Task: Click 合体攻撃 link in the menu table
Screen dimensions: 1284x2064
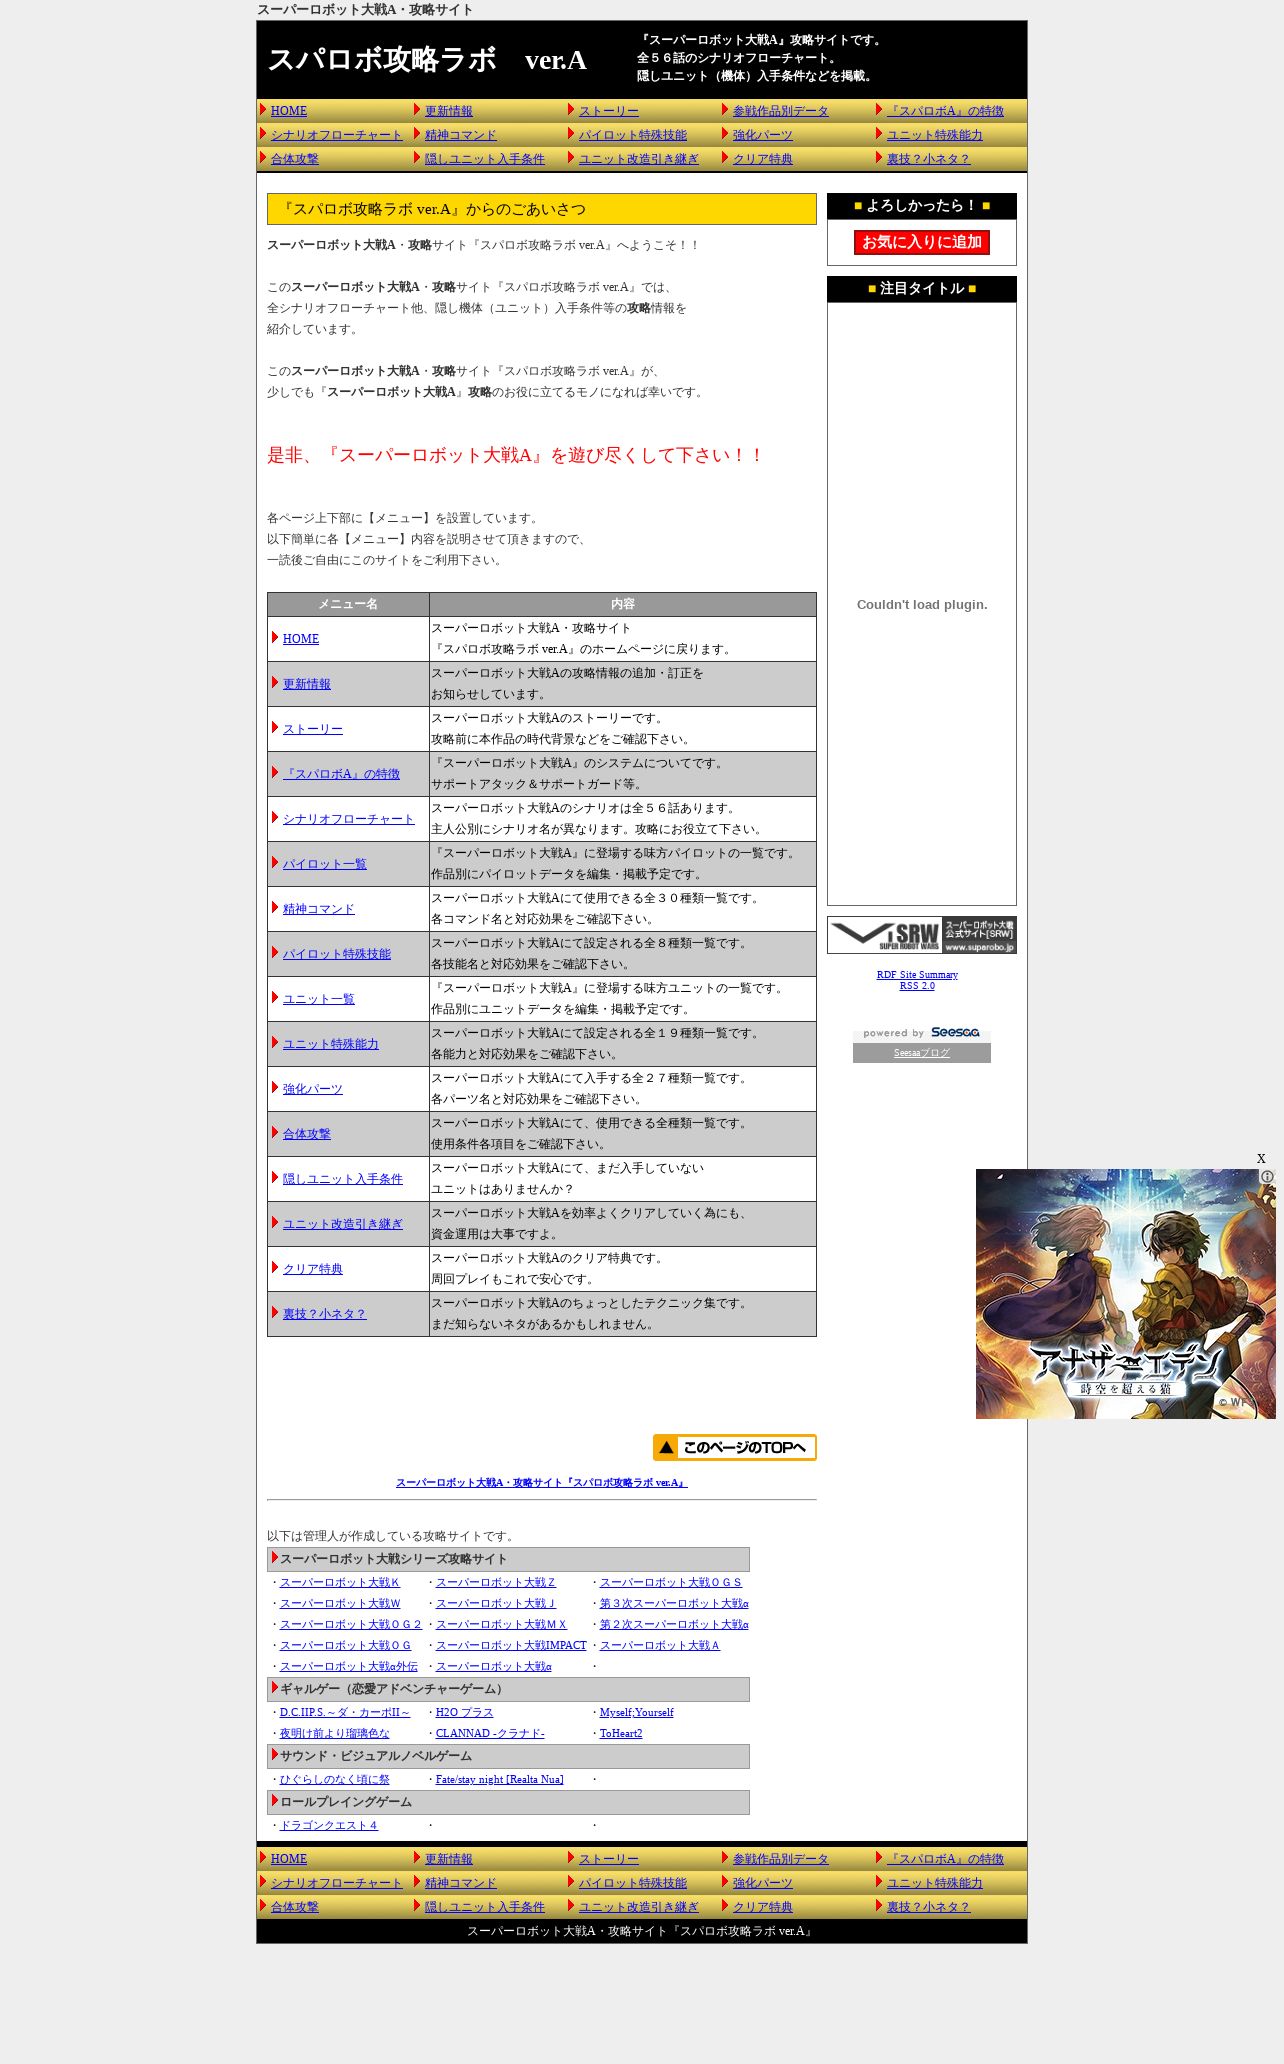Action: pos(307,1134)
